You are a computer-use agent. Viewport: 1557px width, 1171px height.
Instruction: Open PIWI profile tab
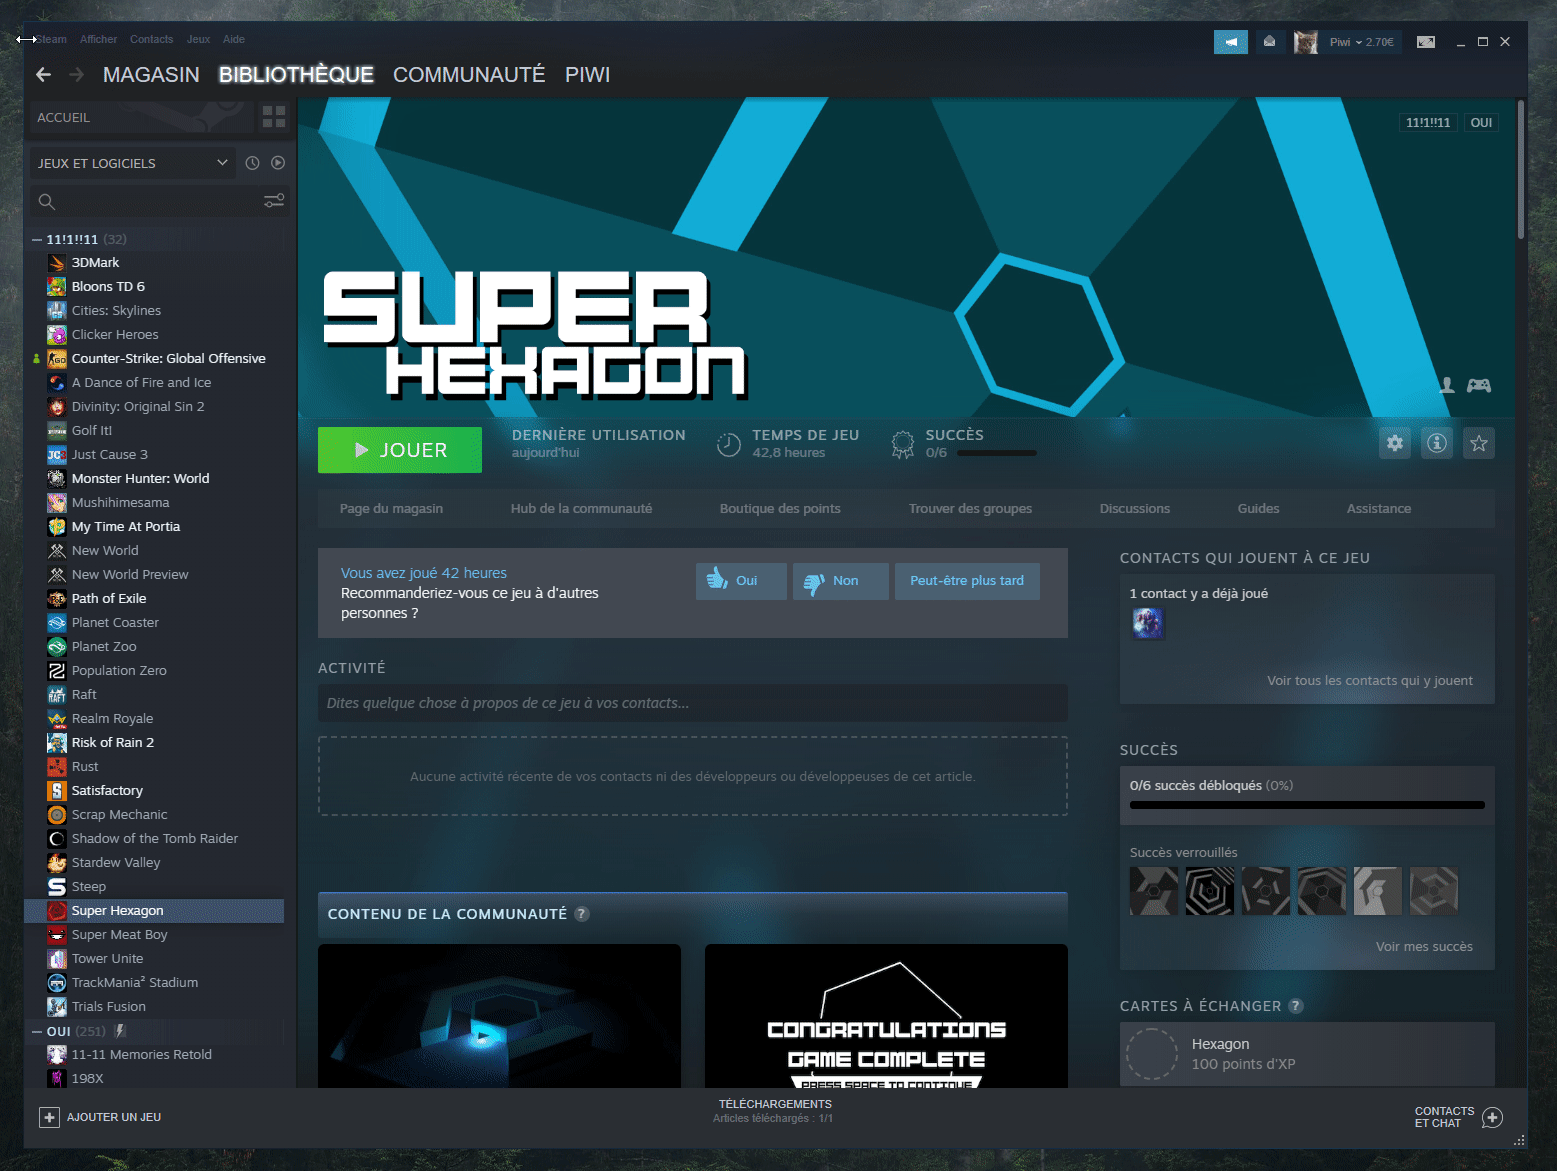588,75
